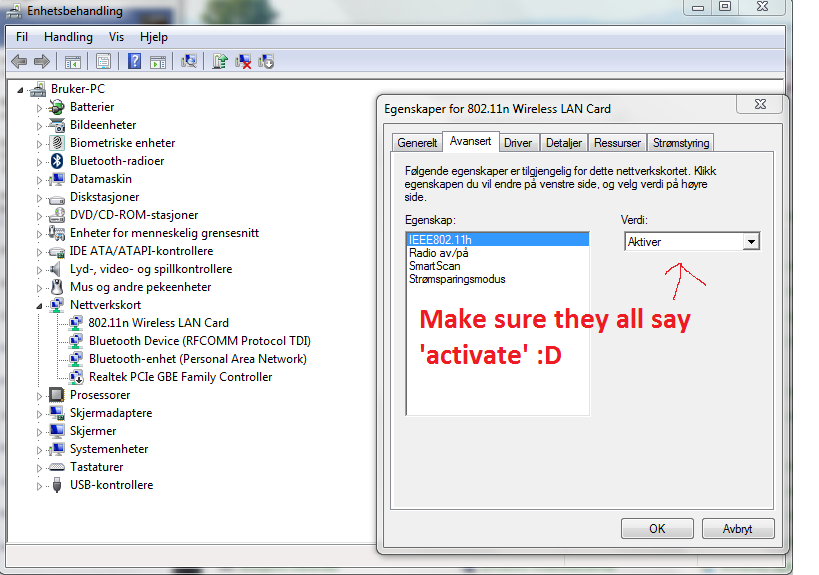This screenshot has width=819, height=575.
Task: Expand the Batterier tree node
Action: pyautogui.click(x=39, y=108)
